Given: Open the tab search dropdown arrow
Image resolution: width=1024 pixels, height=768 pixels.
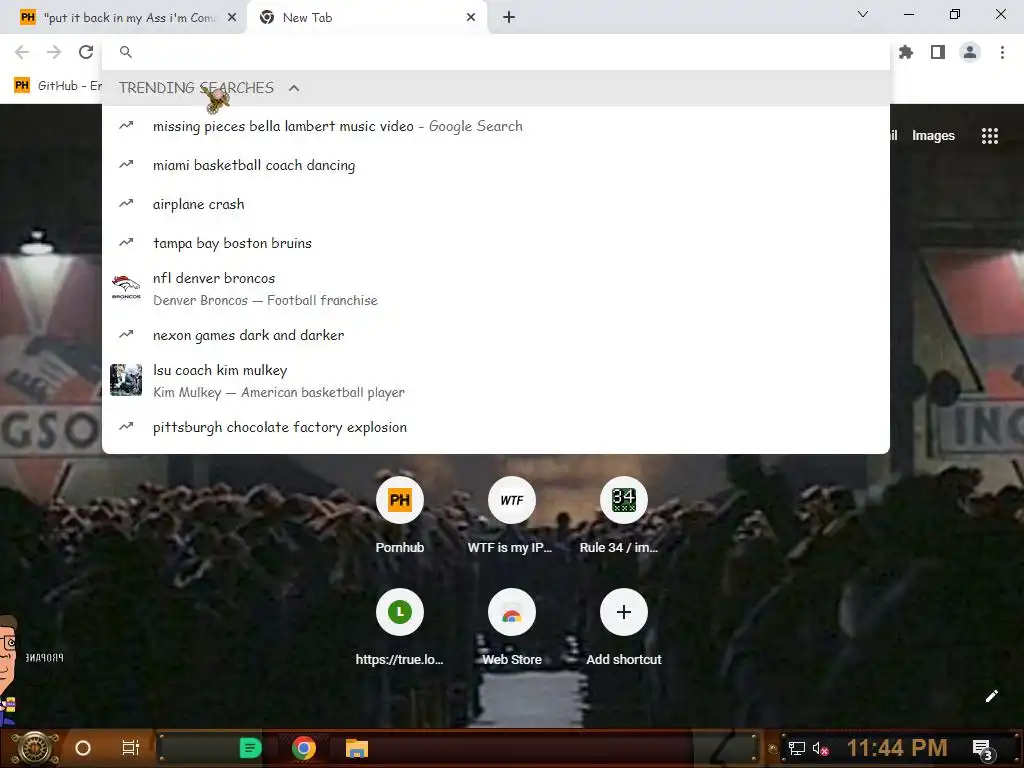Looking at the screenshot, I should coord(863,14).
